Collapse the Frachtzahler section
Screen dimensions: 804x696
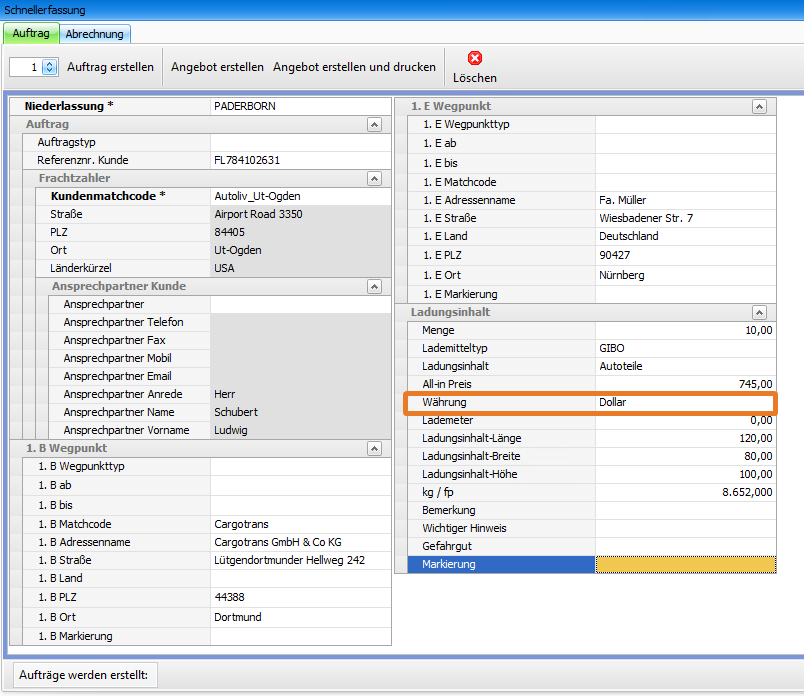tap(374, 178)
